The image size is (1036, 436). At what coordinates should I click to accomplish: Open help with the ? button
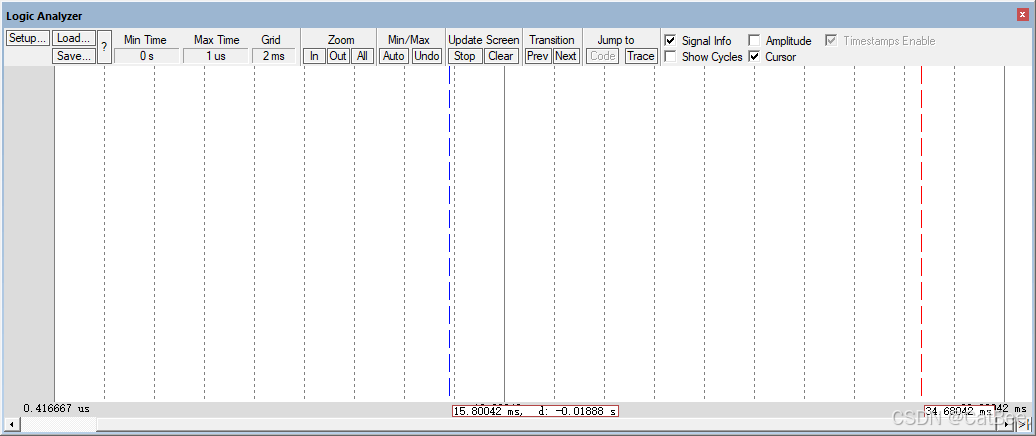click(104, 48)
